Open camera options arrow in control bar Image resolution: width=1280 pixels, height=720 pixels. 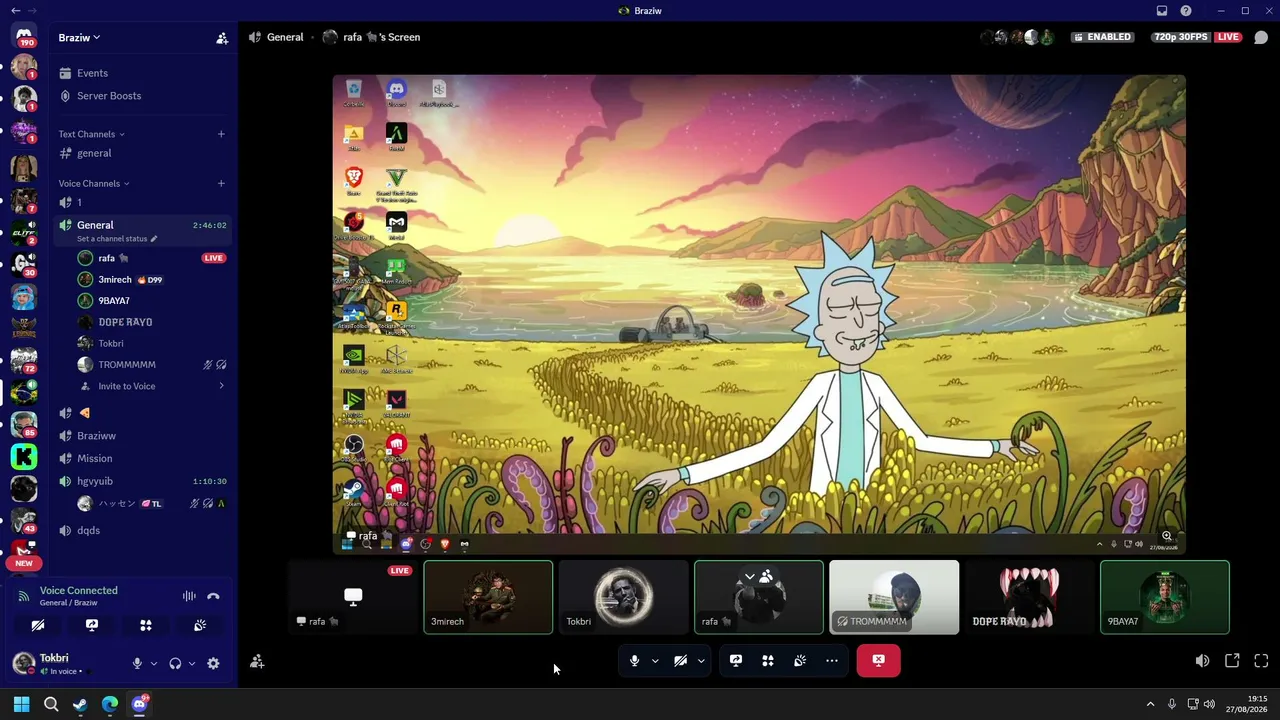[701, 661]
